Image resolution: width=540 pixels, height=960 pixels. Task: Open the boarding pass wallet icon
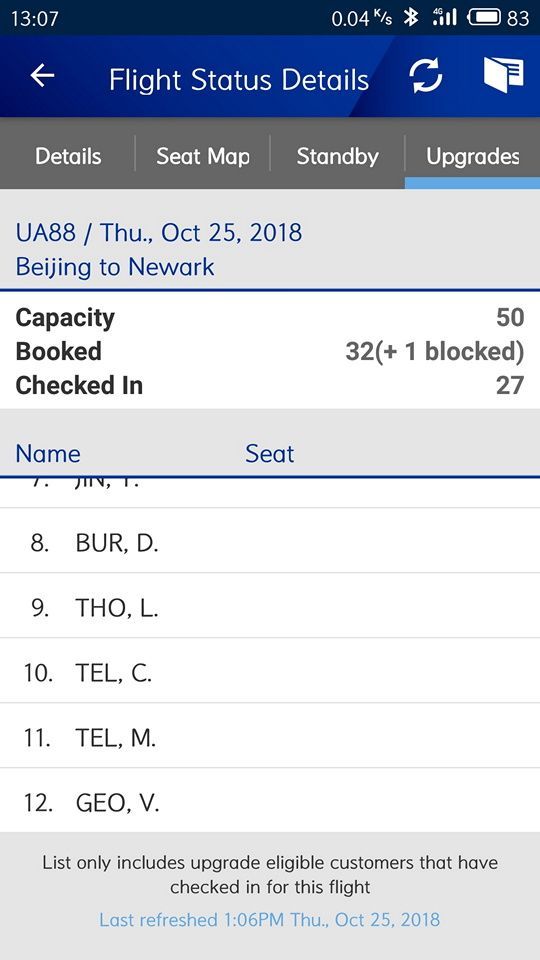point(503,75)
